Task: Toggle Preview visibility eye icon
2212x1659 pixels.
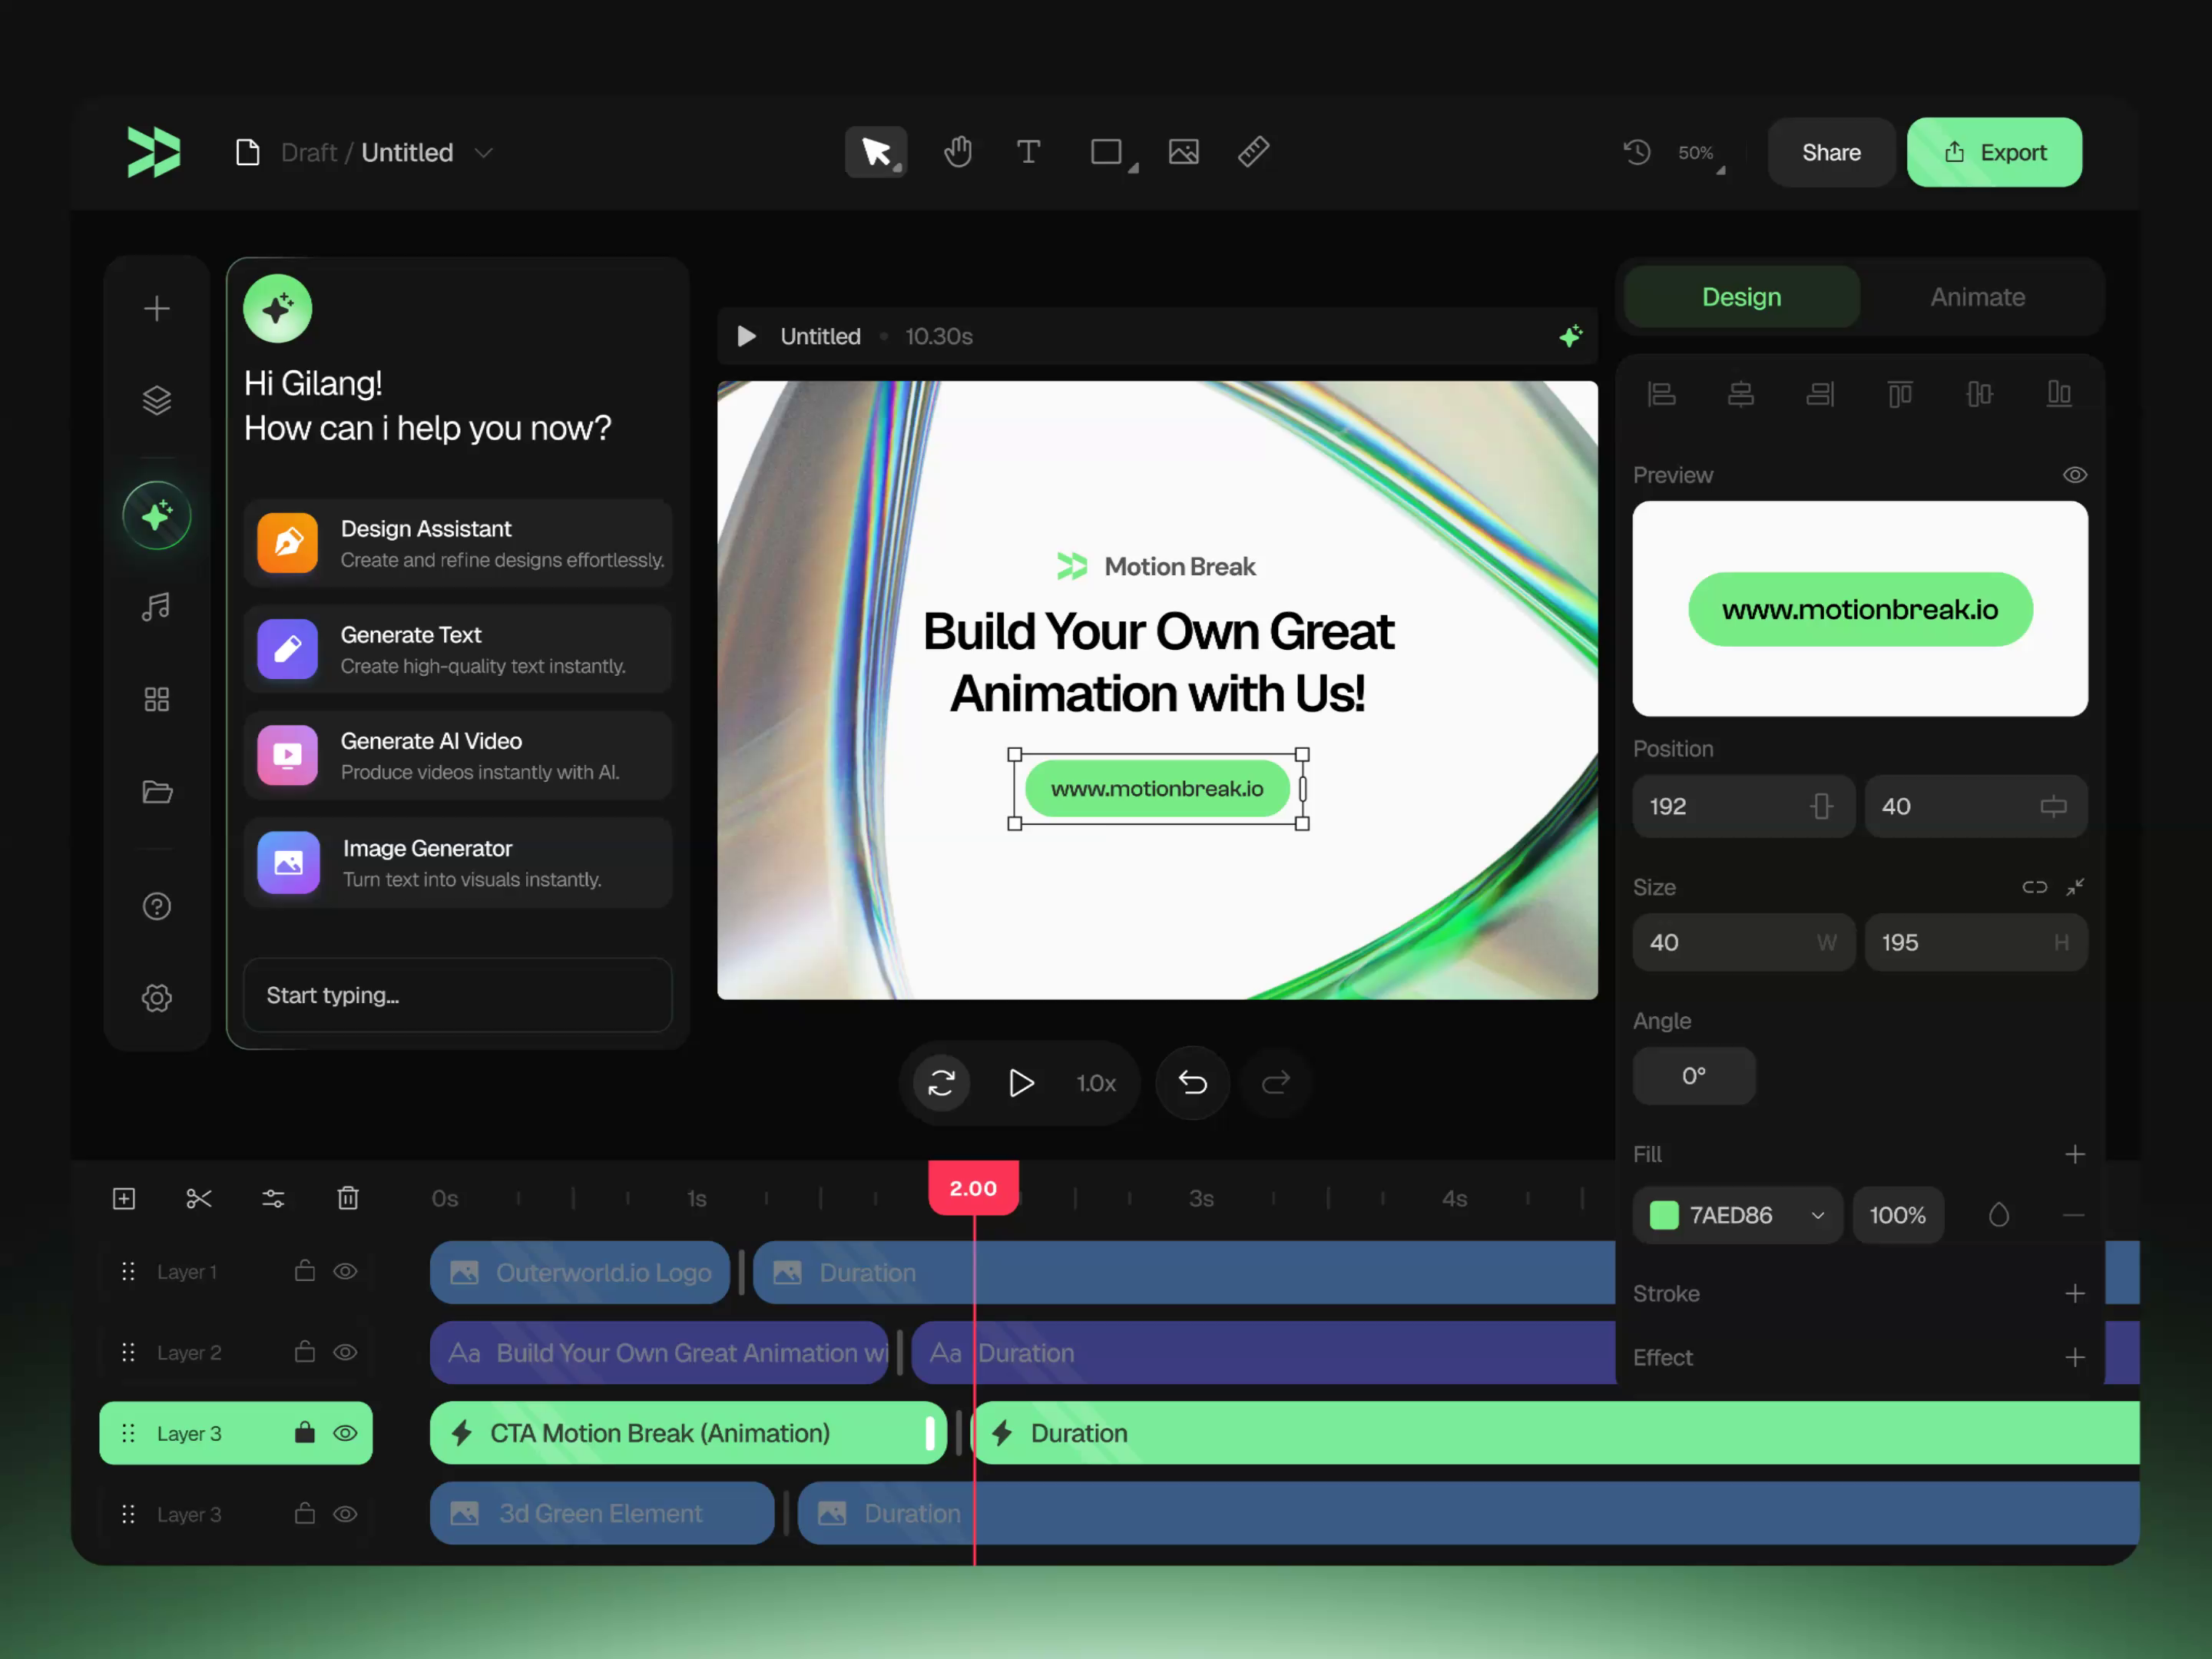Action: pyautogui.click(x=2075, y=475)
